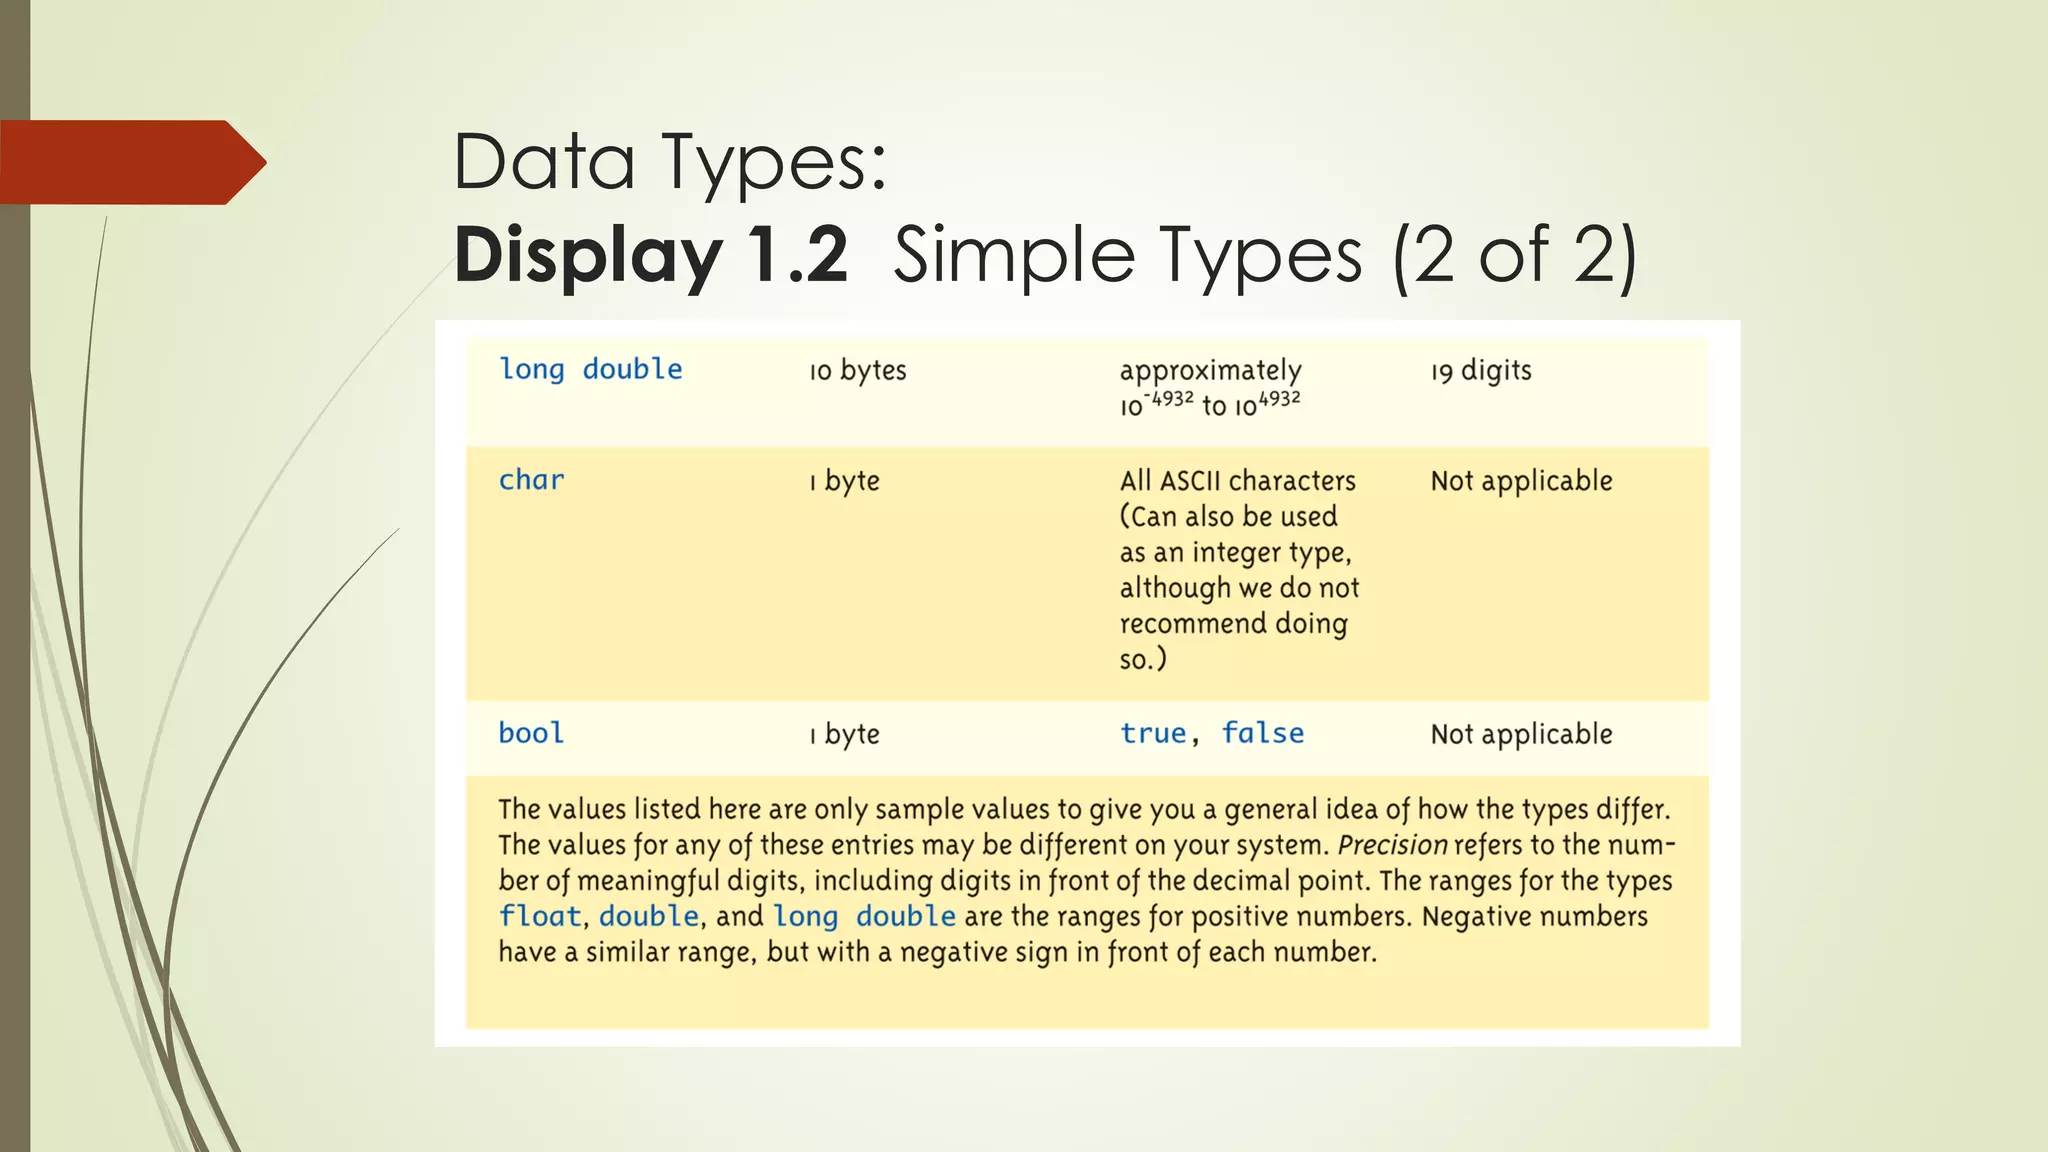Viewport: 2048px width, 1152px height.
Task: Click '1 byte' in the char row
Action: click(845, 482)
